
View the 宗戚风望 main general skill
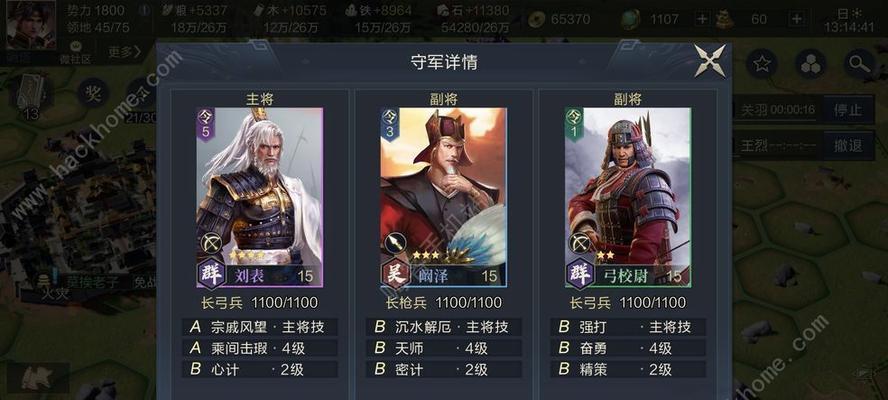(260, 327)
